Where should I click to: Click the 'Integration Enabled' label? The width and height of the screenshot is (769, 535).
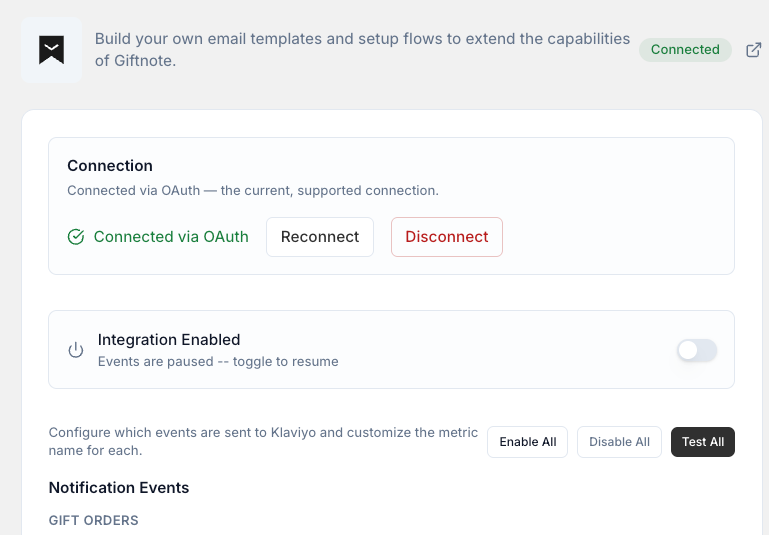click(x=169, y=339)
